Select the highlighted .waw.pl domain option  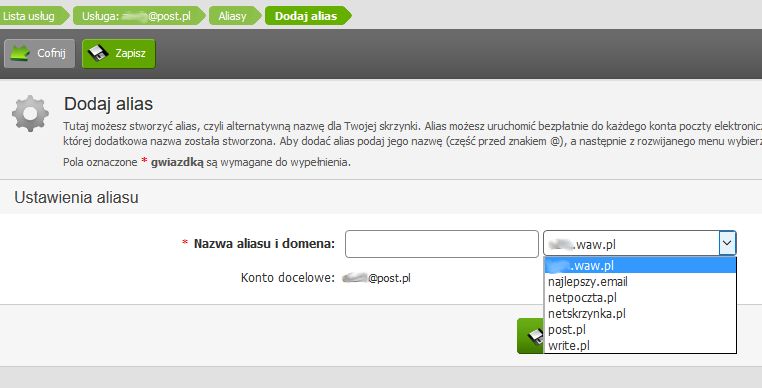[640, 265]
